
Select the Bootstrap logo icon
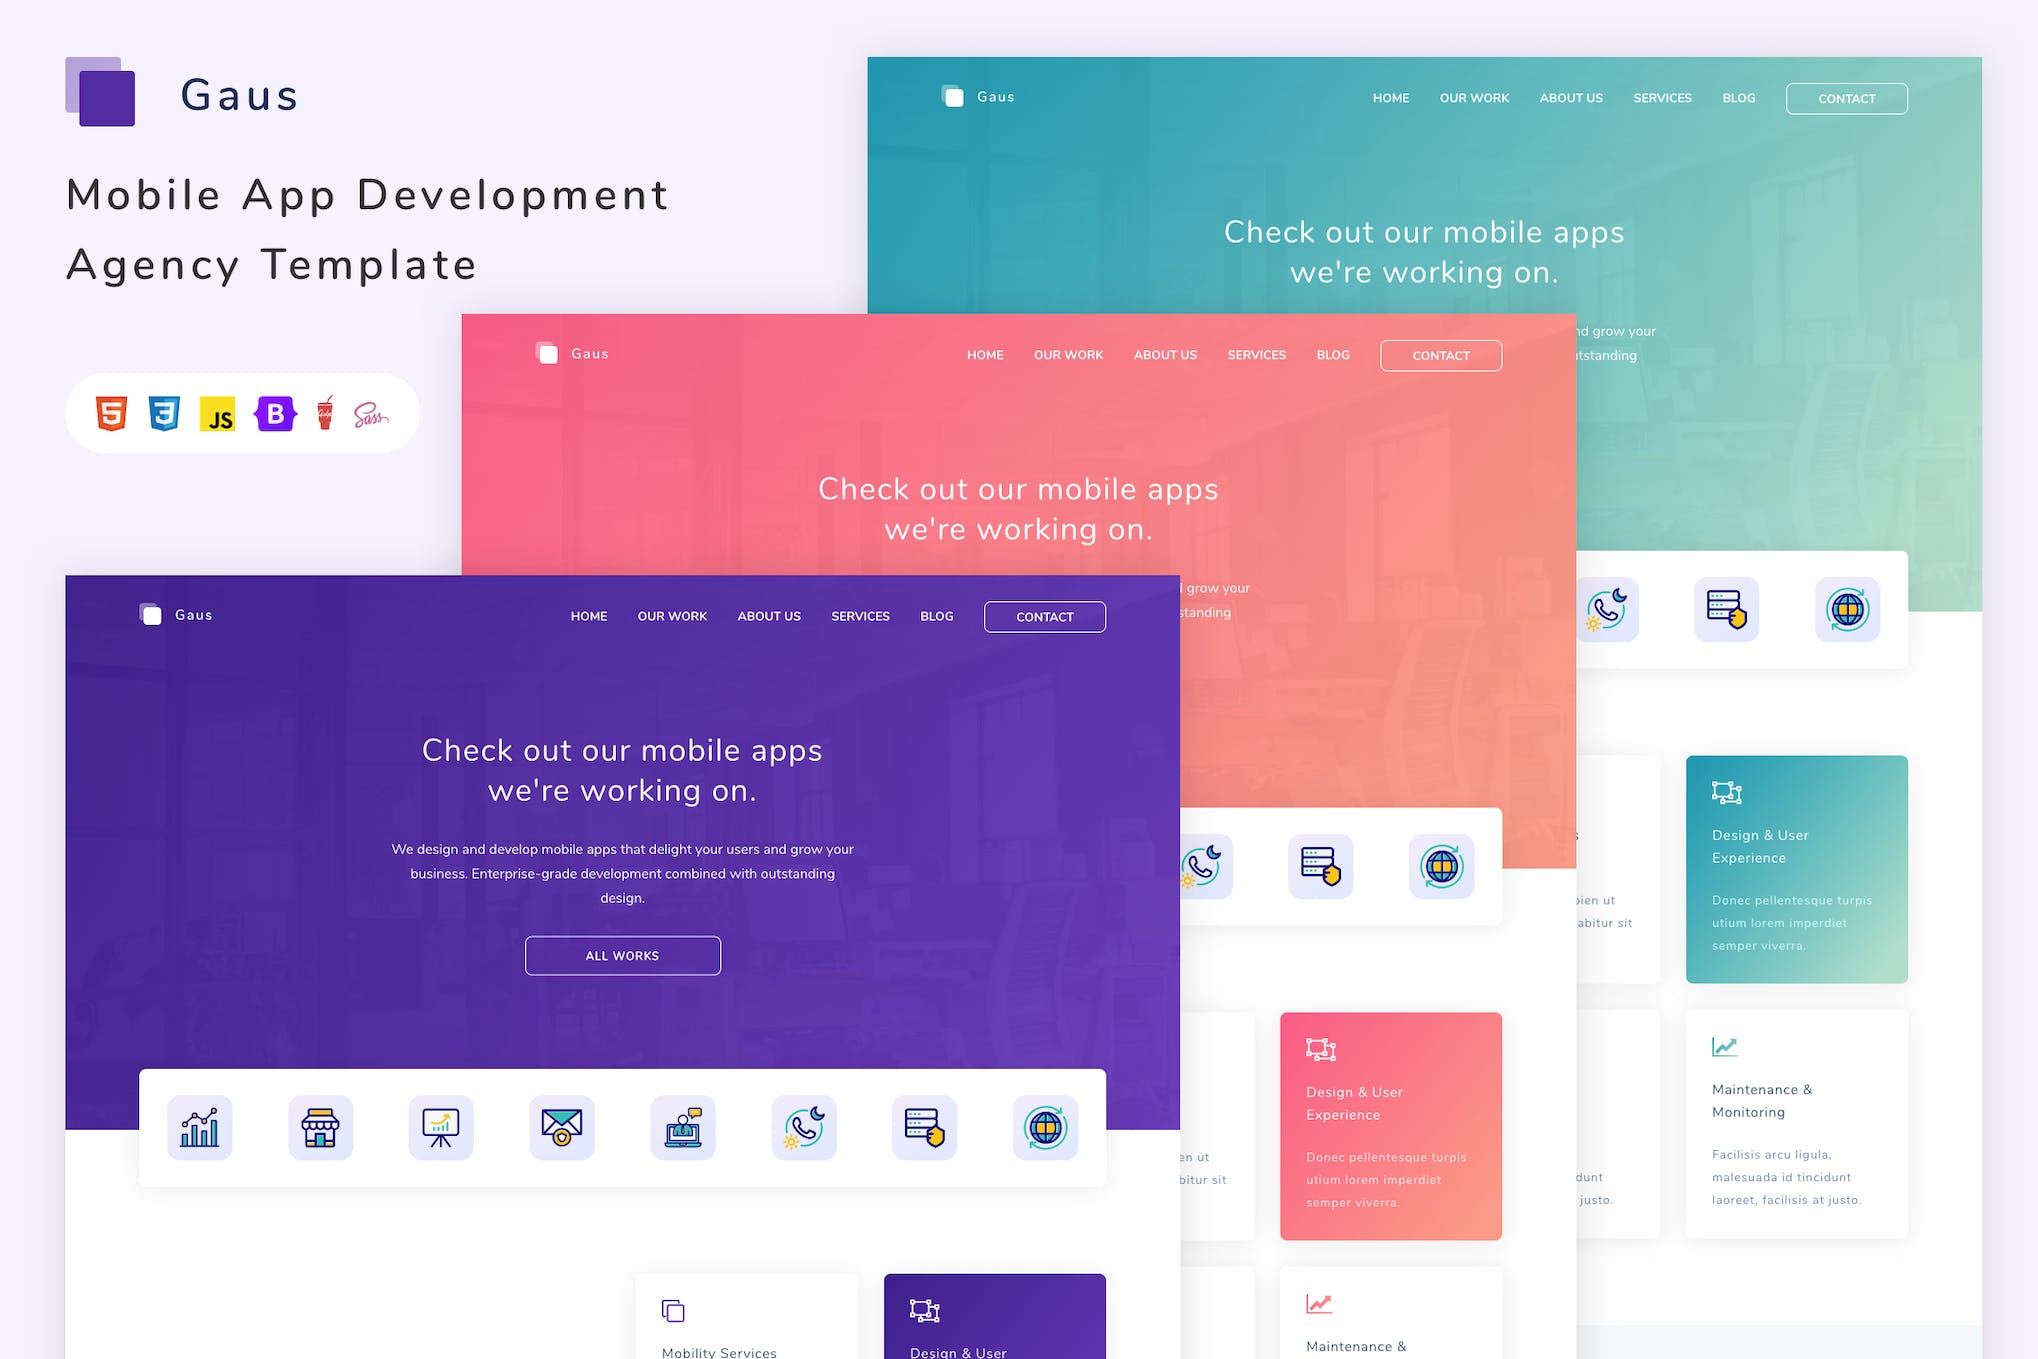click(x=270, y=413)
